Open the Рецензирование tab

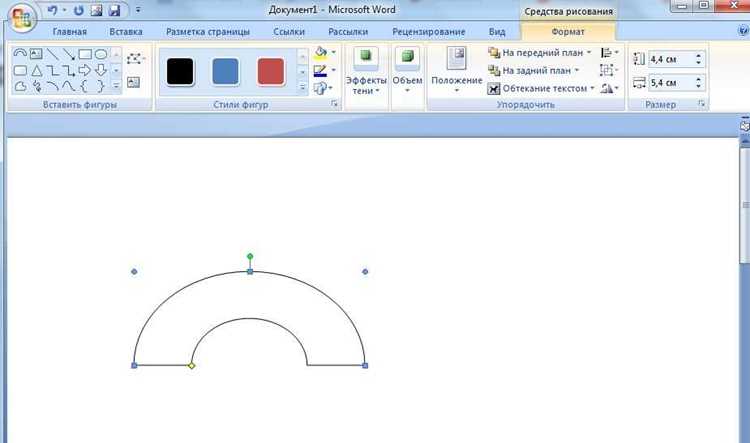pos(429,32)
